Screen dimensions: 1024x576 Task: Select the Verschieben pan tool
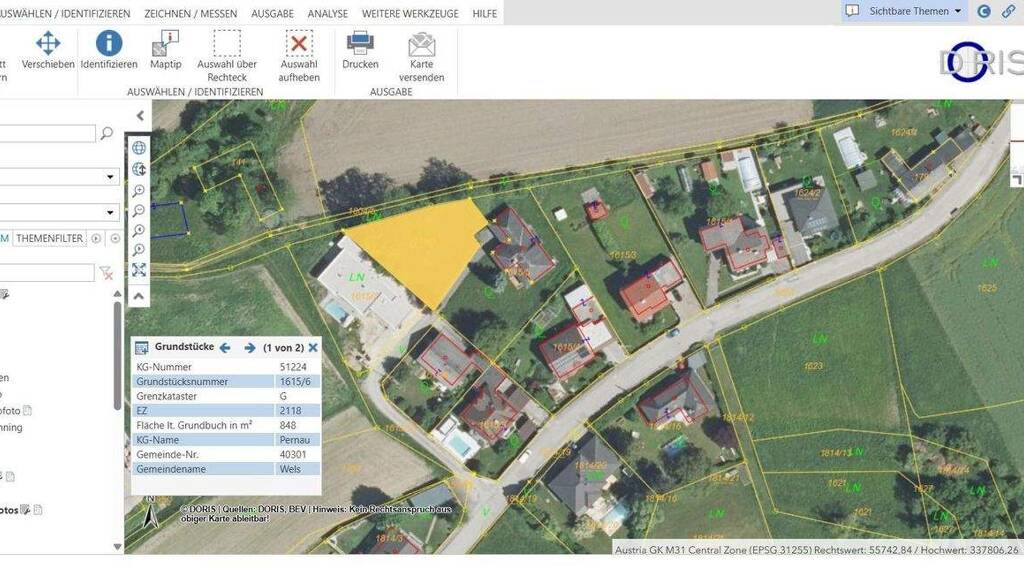tap(48, 51)
